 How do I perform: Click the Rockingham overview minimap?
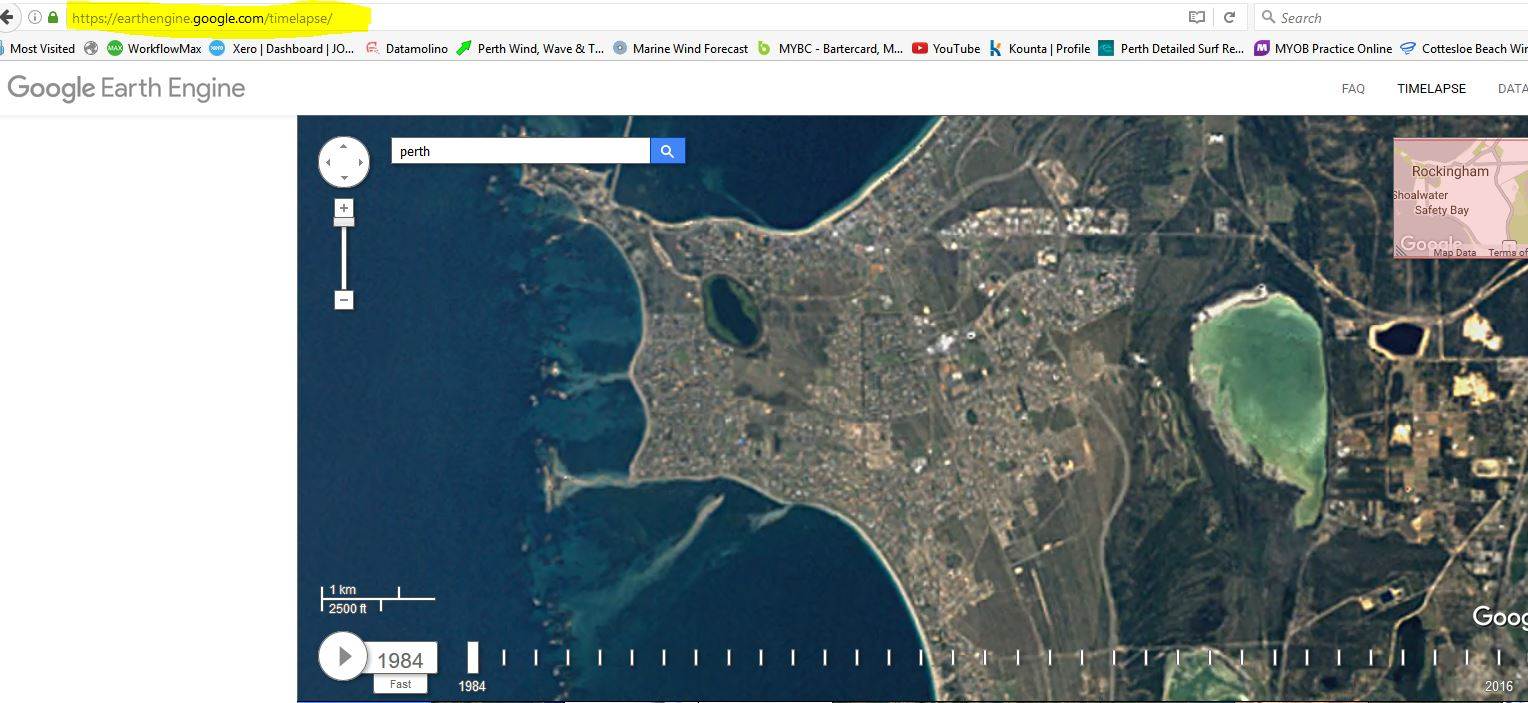tap(1460, 198)
